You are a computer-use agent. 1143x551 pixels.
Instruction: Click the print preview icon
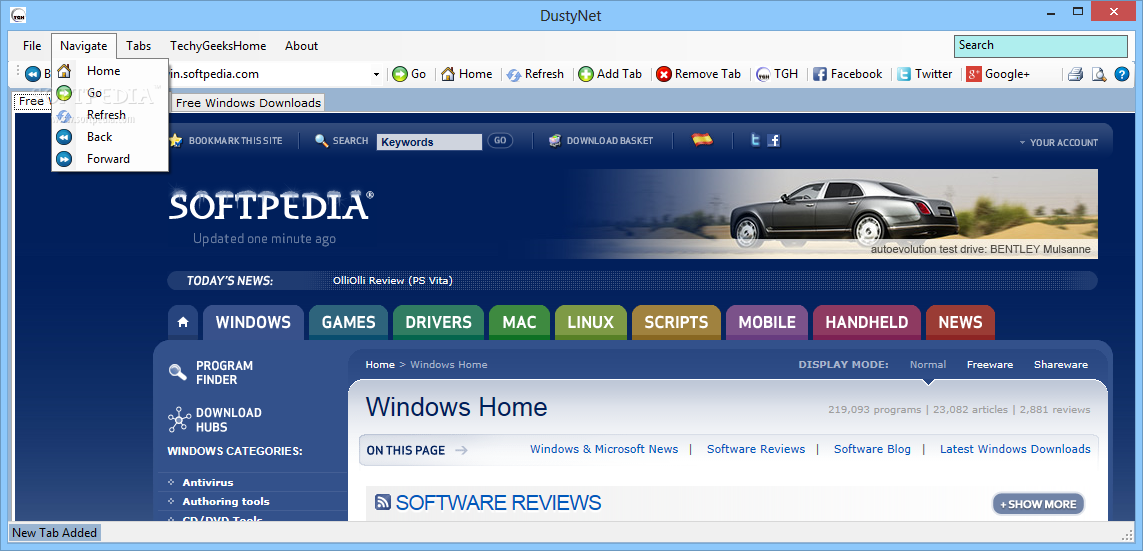tap(1099, 74)
